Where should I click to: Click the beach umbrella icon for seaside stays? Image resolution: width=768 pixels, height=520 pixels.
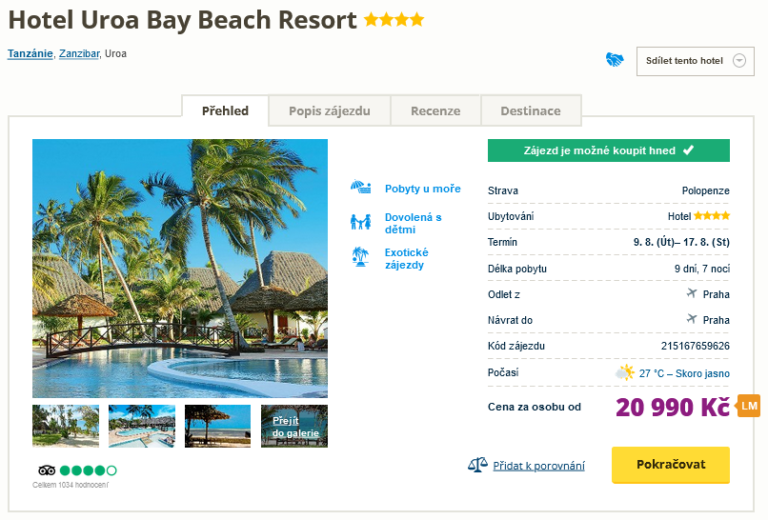click(x=360, y=188)
